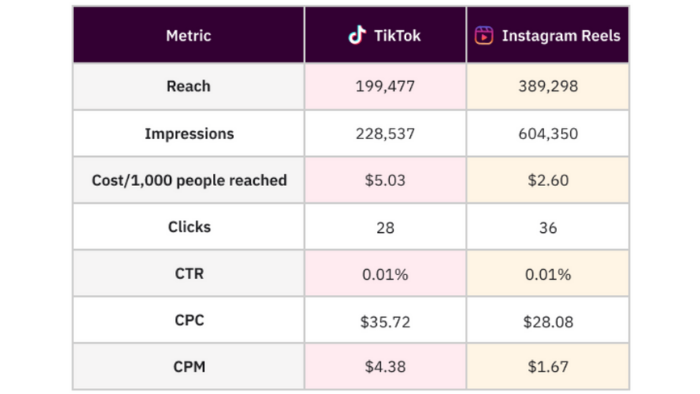Click the $1.67 CPM cell
The height and width of the screenshot is (394, 700).
548,367
